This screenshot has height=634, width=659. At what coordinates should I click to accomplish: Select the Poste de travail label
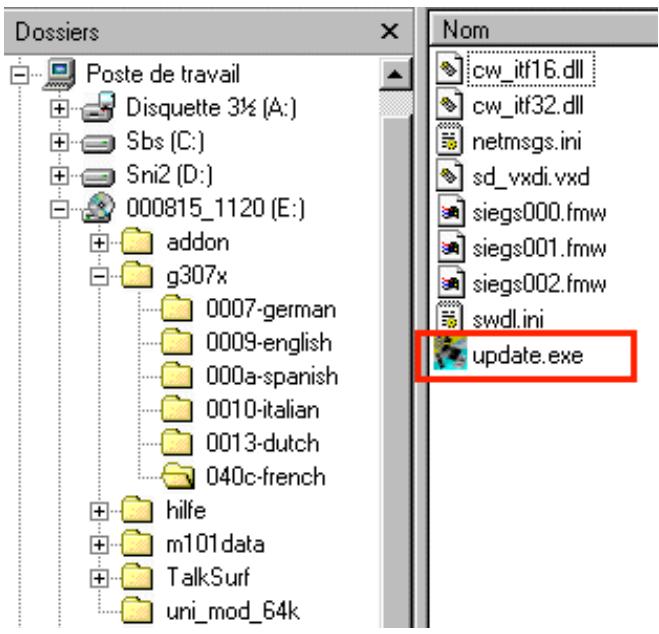(x=163, y=74)
